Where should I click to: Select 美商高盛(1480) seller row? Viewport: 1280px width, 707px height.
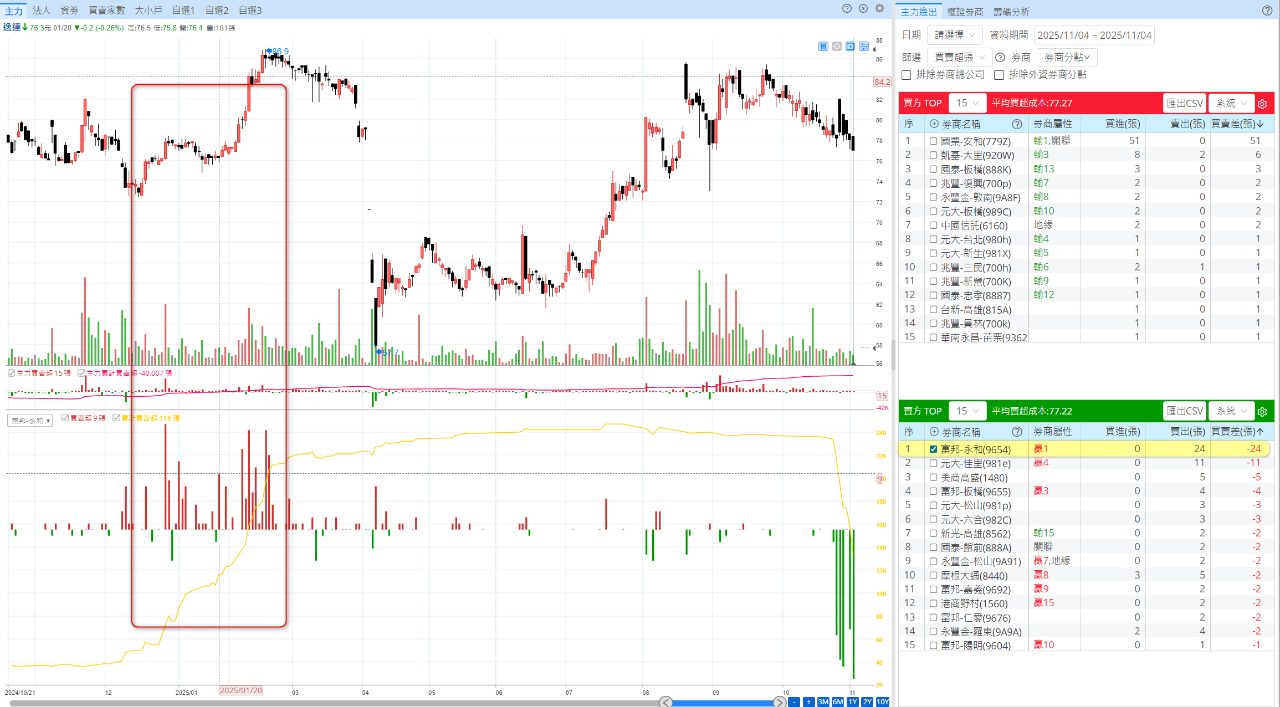[x=1087, y=477]
